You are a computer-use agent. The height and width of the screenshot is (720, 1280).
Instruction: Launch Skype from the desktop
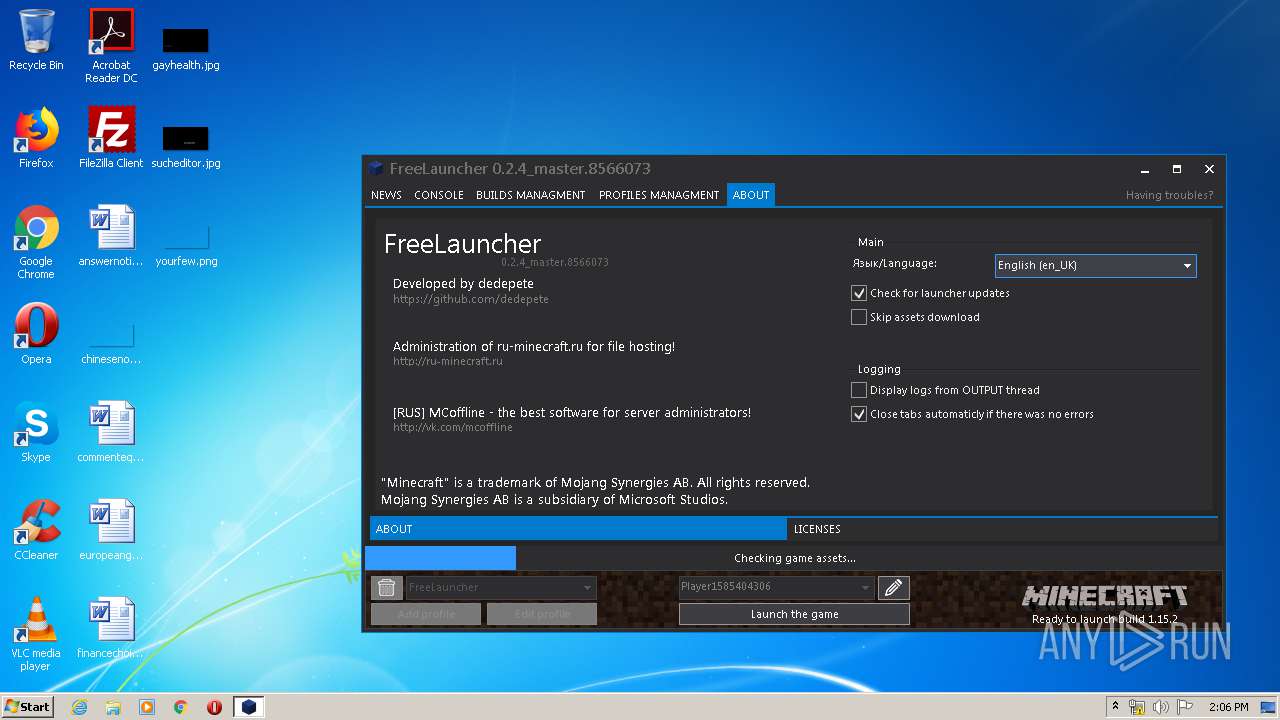click(x=36, y=432)
